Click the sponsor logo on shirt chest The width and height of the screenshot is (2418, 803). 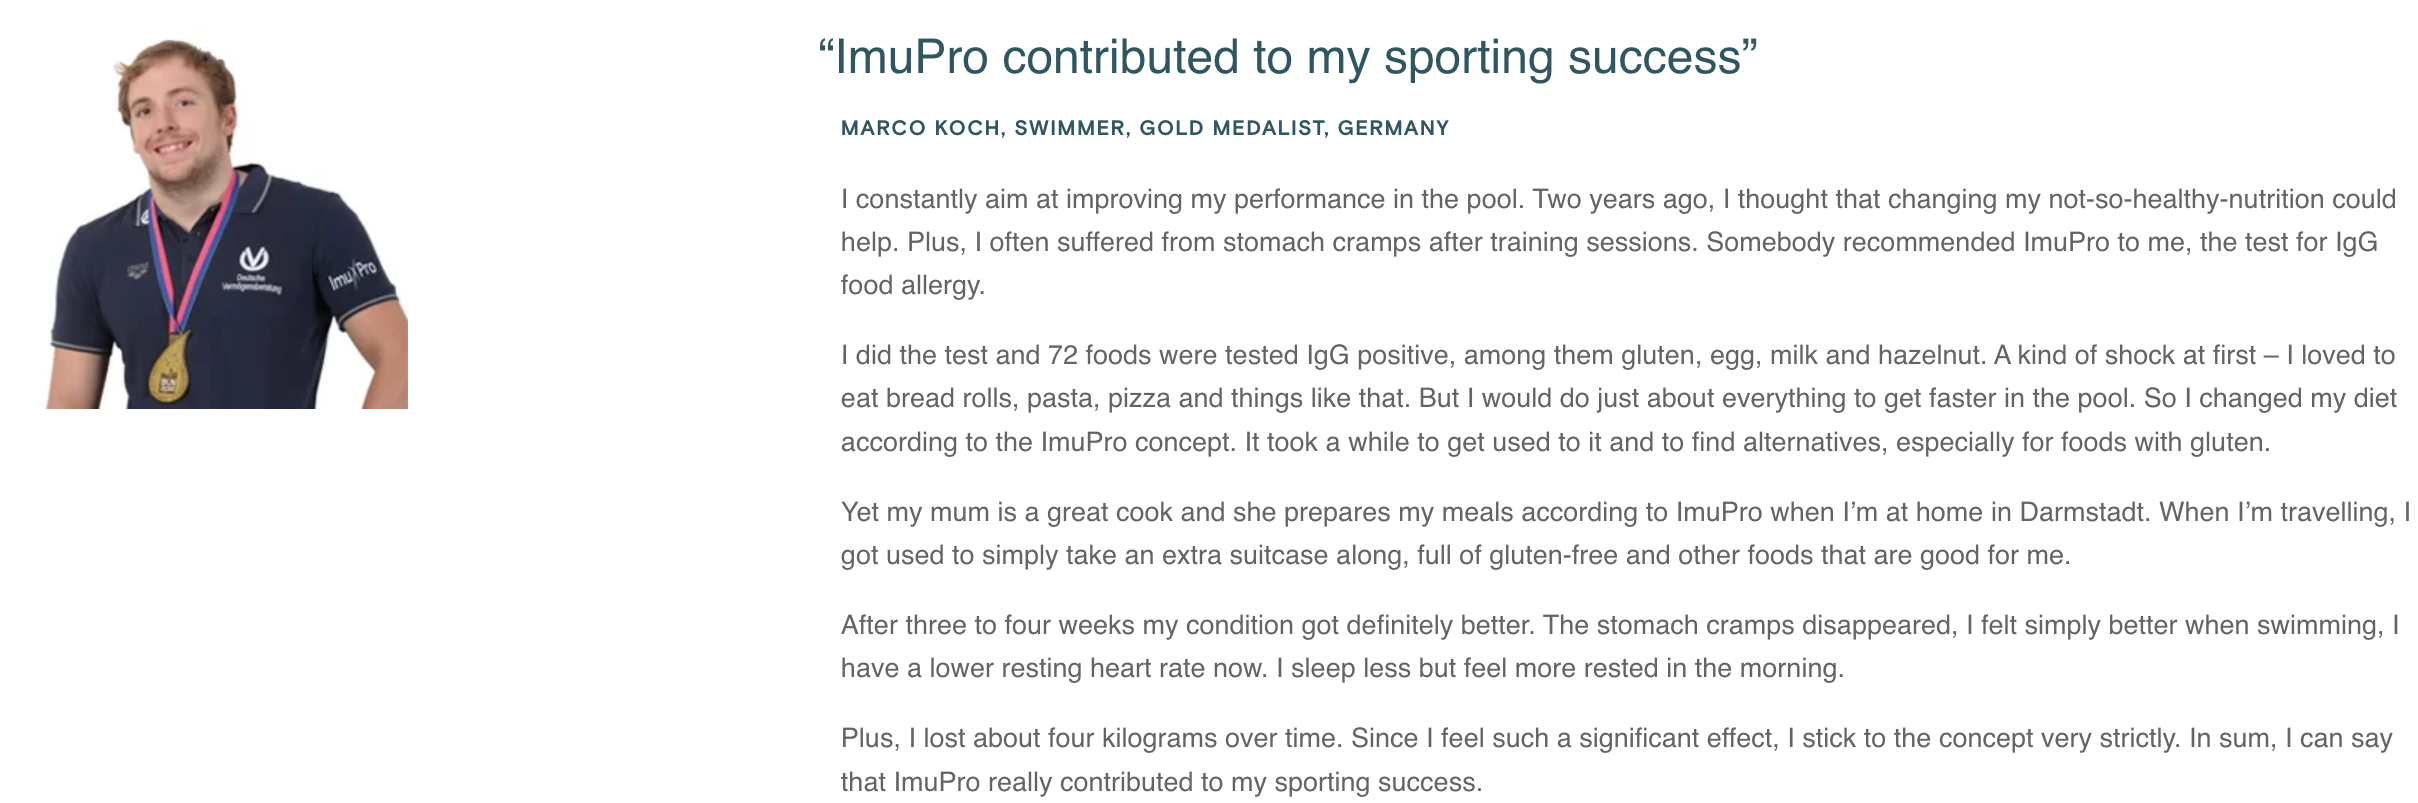(x=254, y=266)
